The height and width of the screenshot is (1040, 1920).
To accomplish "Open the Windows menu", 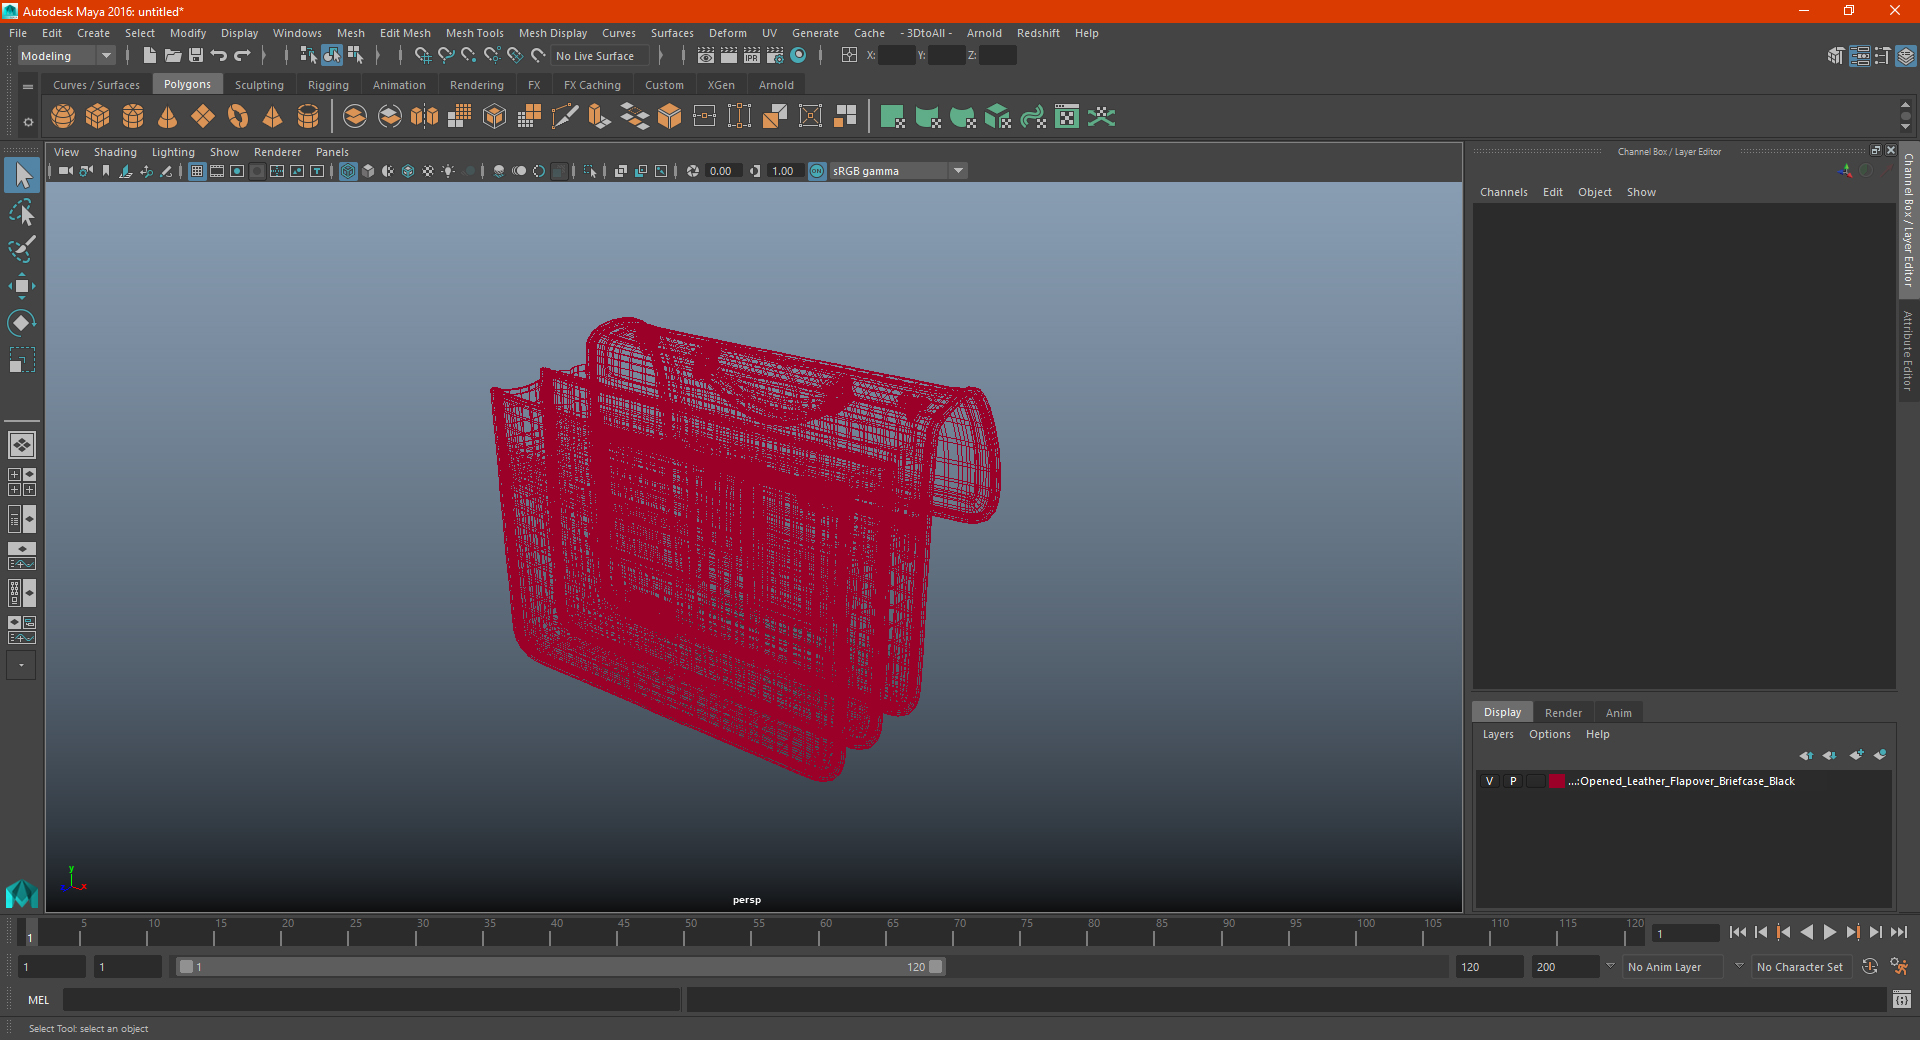I will 297,33.
